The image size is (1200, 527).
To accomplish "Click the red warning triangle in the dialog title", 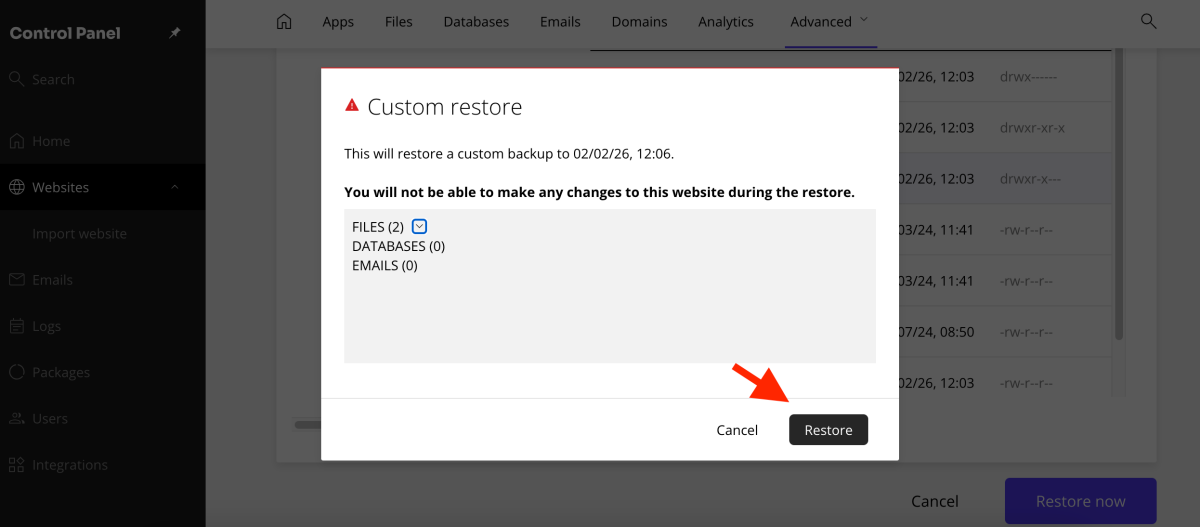I will (351, 105).
